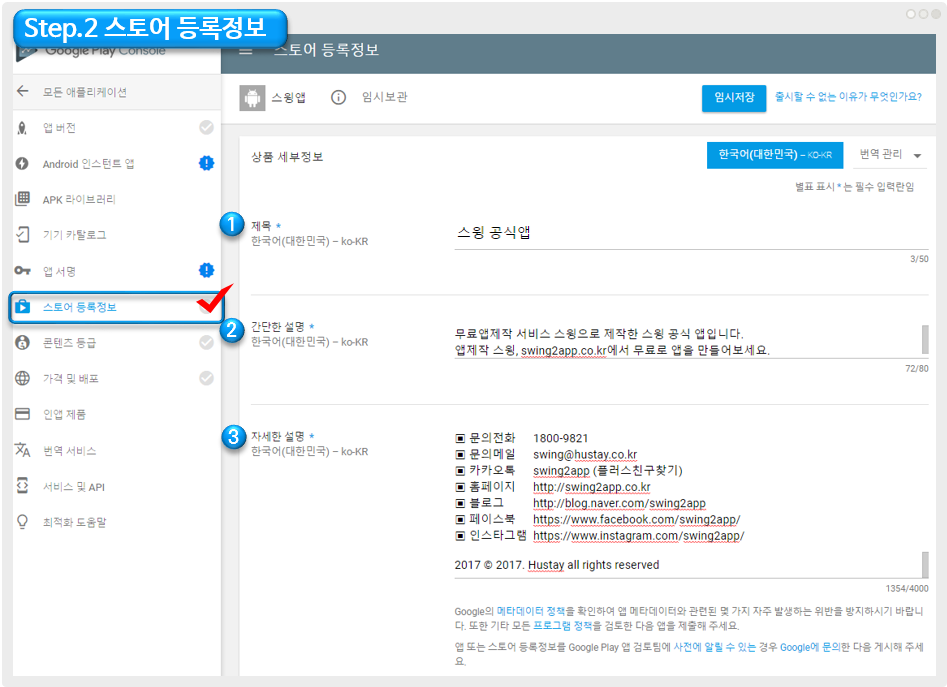Click the 1354/4000 character counter
The width and height of the screenshot is (947, 687).
(x=907, y=589)
